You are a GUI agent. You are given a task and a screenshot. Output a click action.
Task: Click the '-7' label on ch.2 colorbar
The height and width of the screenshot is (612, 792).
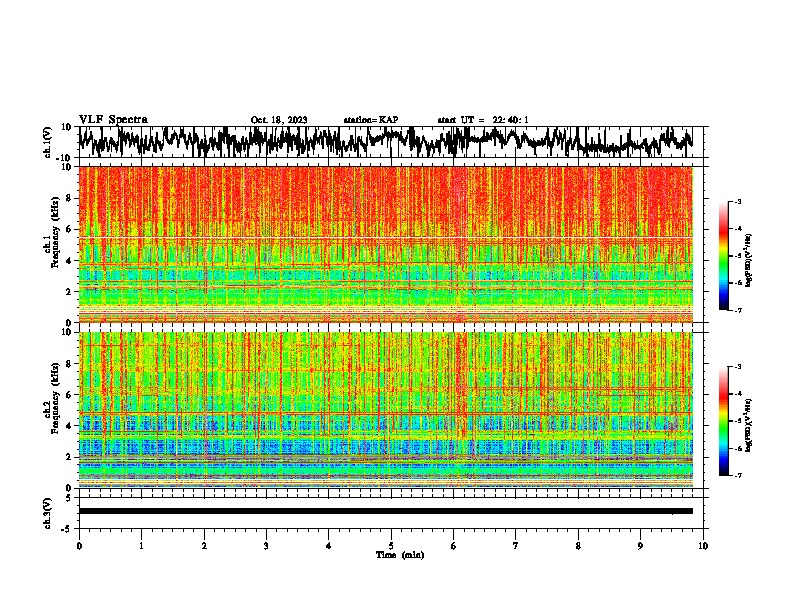coord(737,475)
